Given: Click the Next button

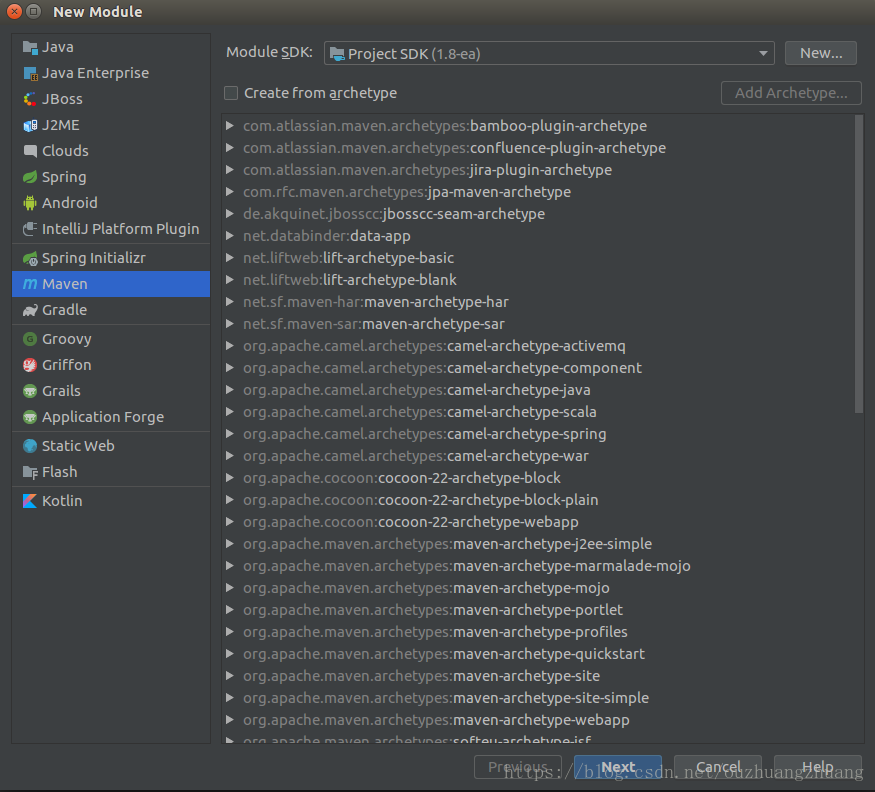Looking at the screenshot, I should 618,767.
